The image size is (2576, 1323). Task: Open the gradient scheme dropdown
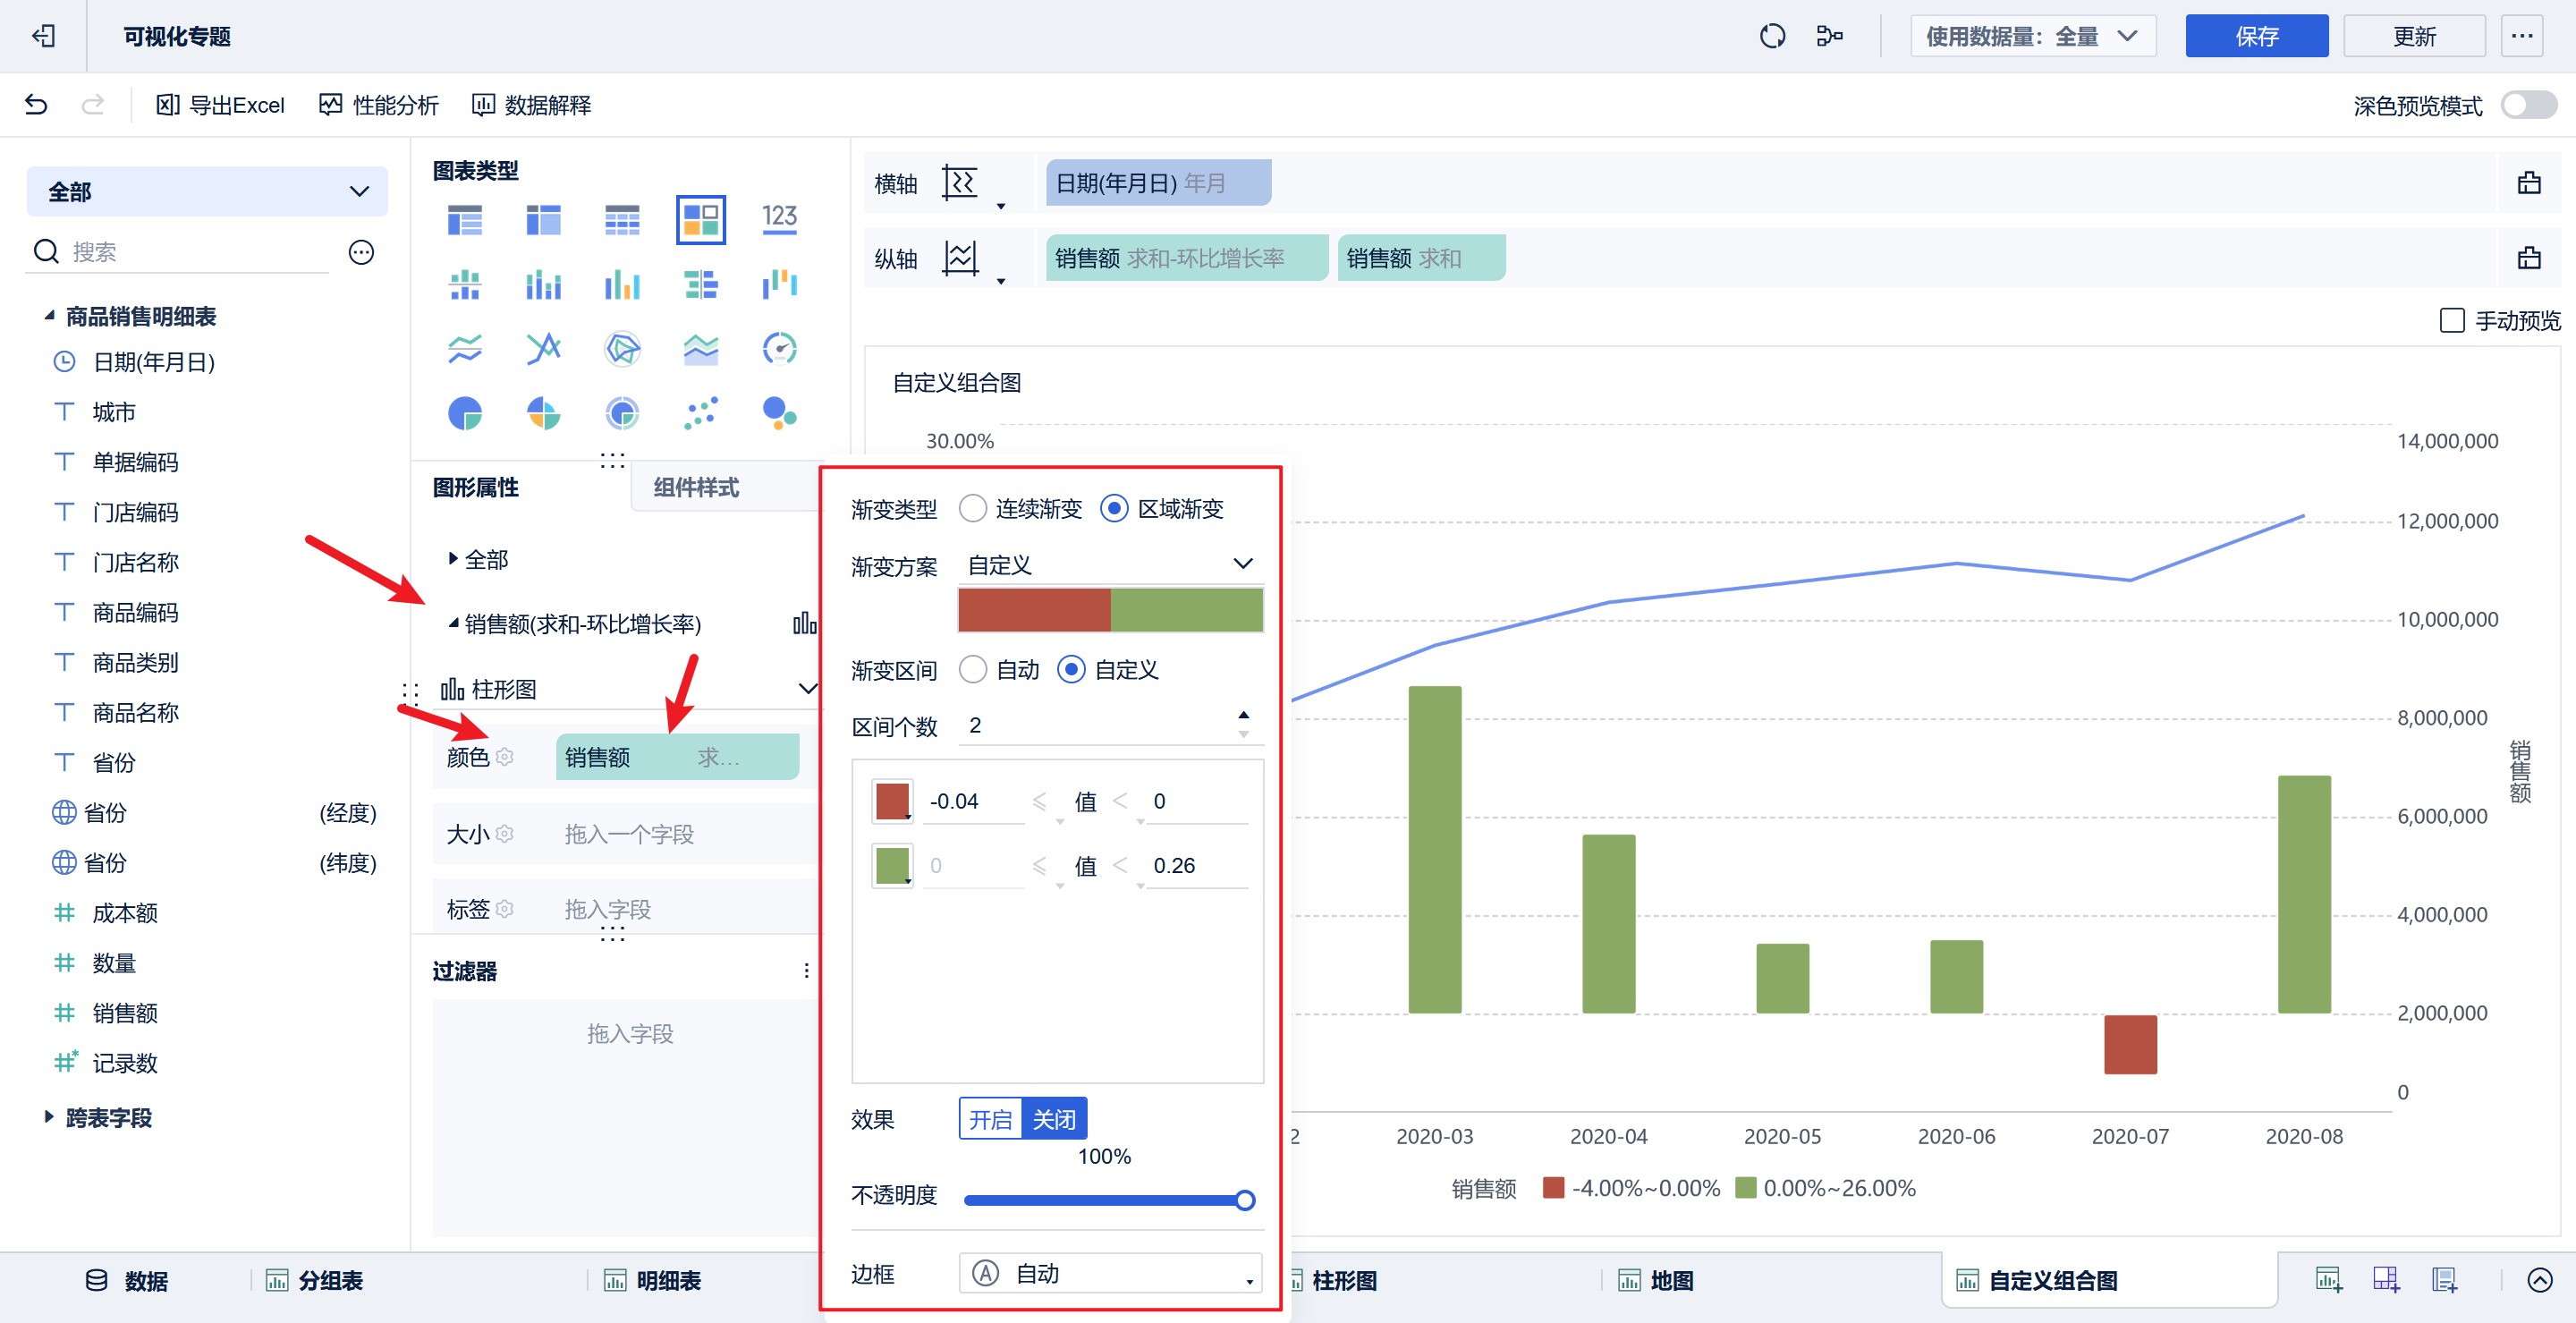coord(1110,564)
